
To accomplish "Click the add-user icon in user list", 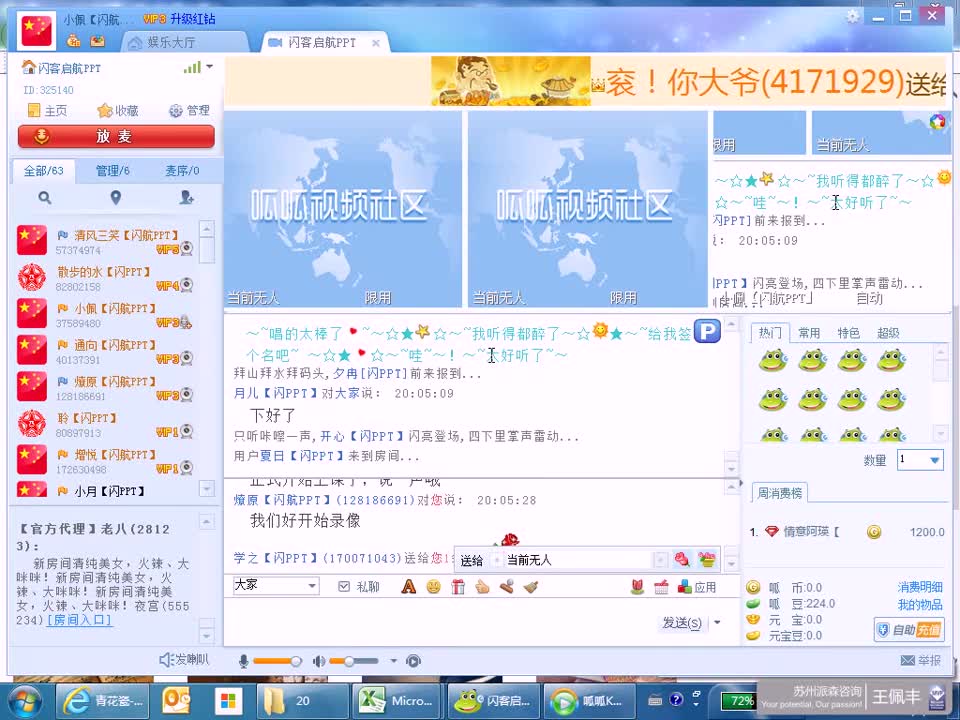I will click(187, 198).
